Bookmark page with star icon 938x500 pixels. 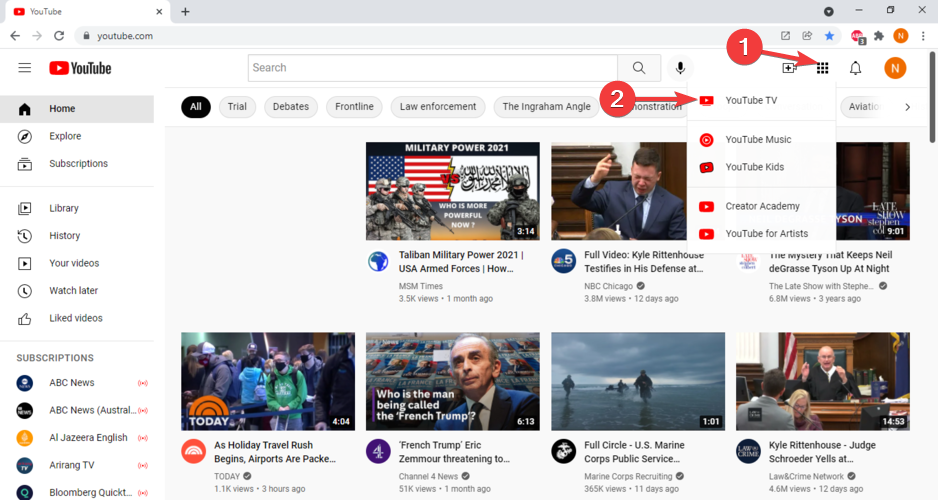click(829, 36)
